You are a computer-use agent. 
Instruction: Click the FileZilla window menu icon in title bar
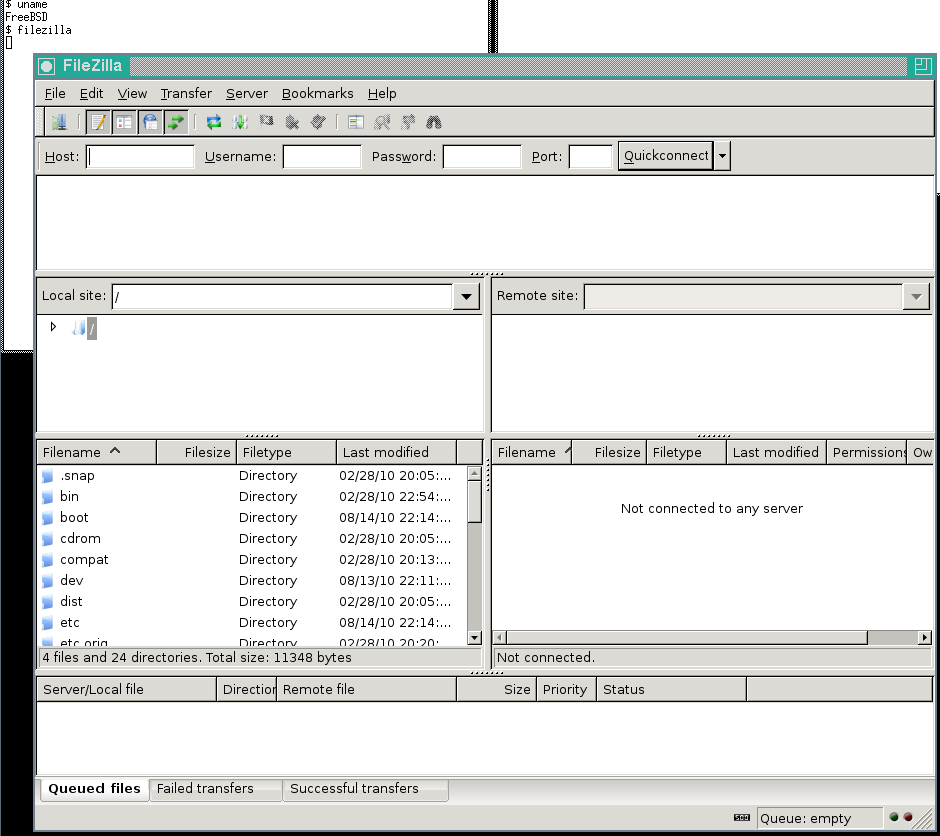click(47, 66)
